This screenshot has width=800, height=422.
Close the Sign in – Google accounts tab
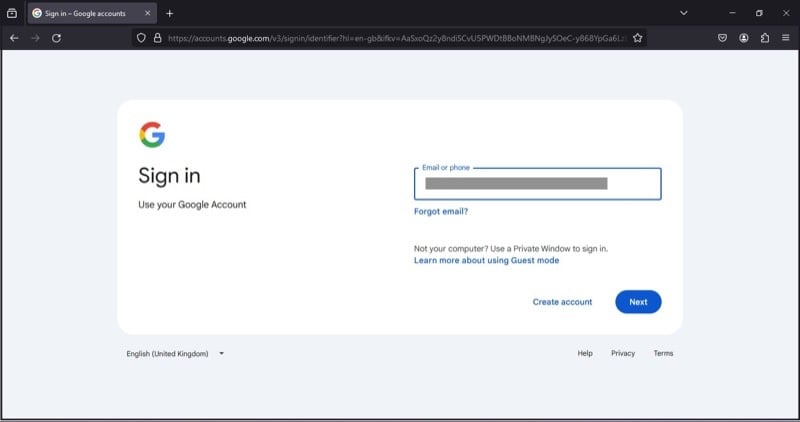[x=147, y=13]
